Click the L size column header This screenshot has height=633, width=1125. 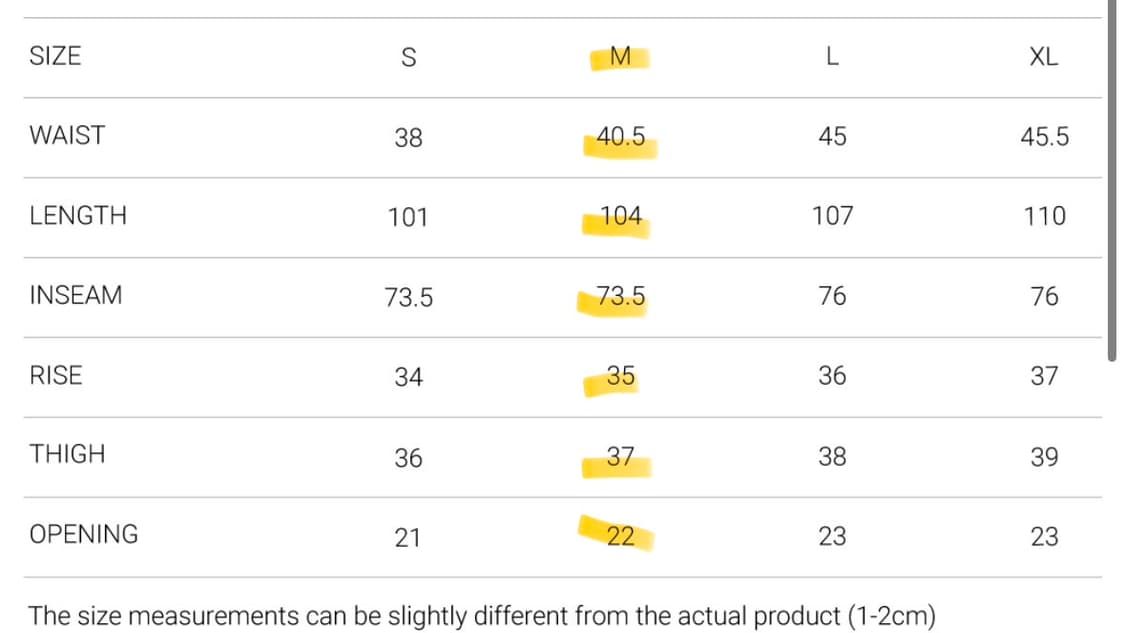coord(832,57)
